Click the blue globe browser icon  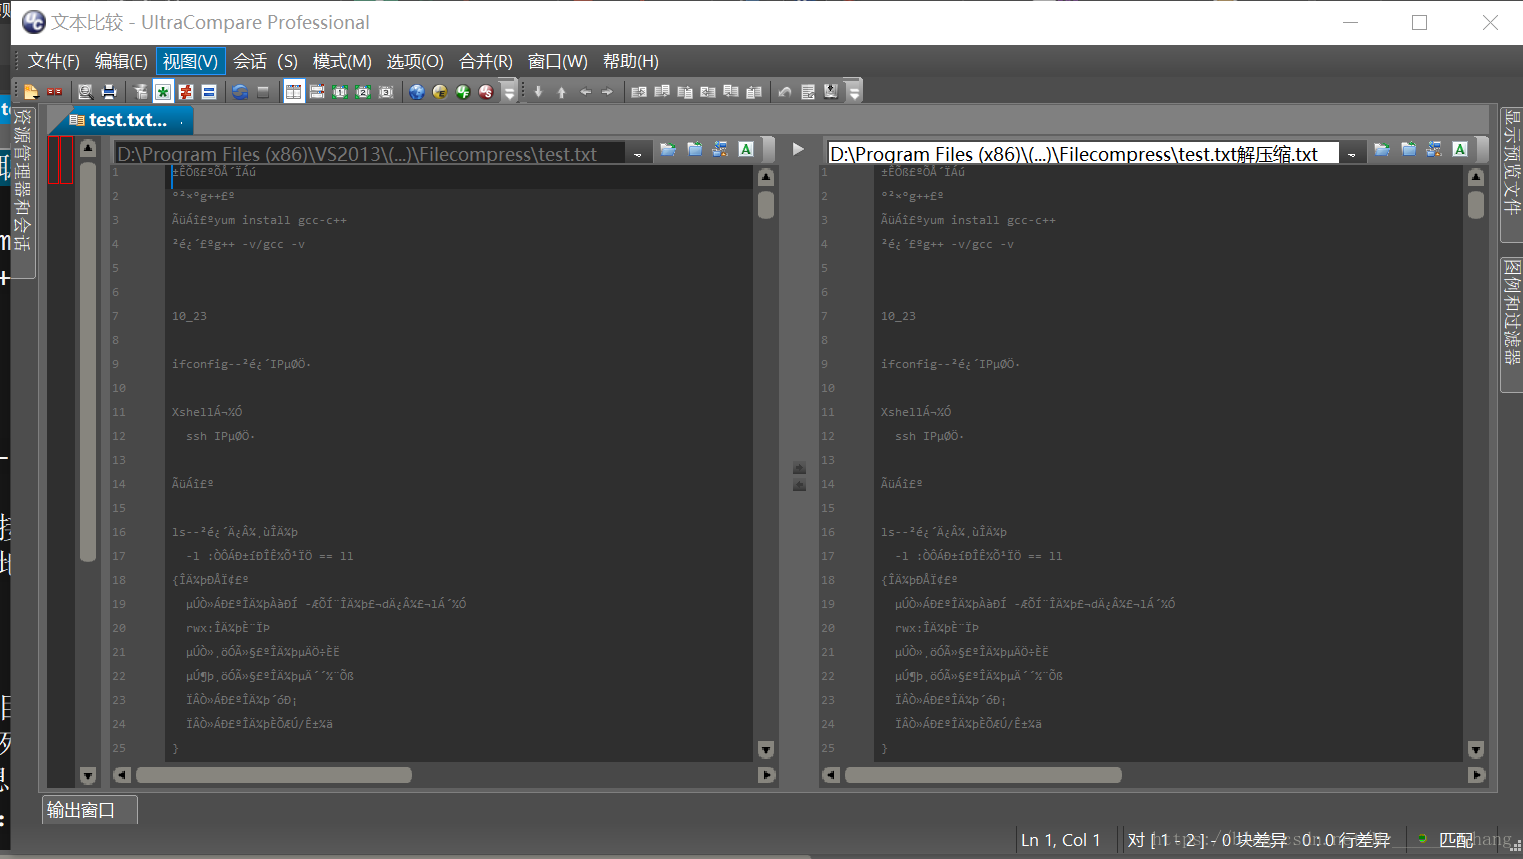(417, 92)
